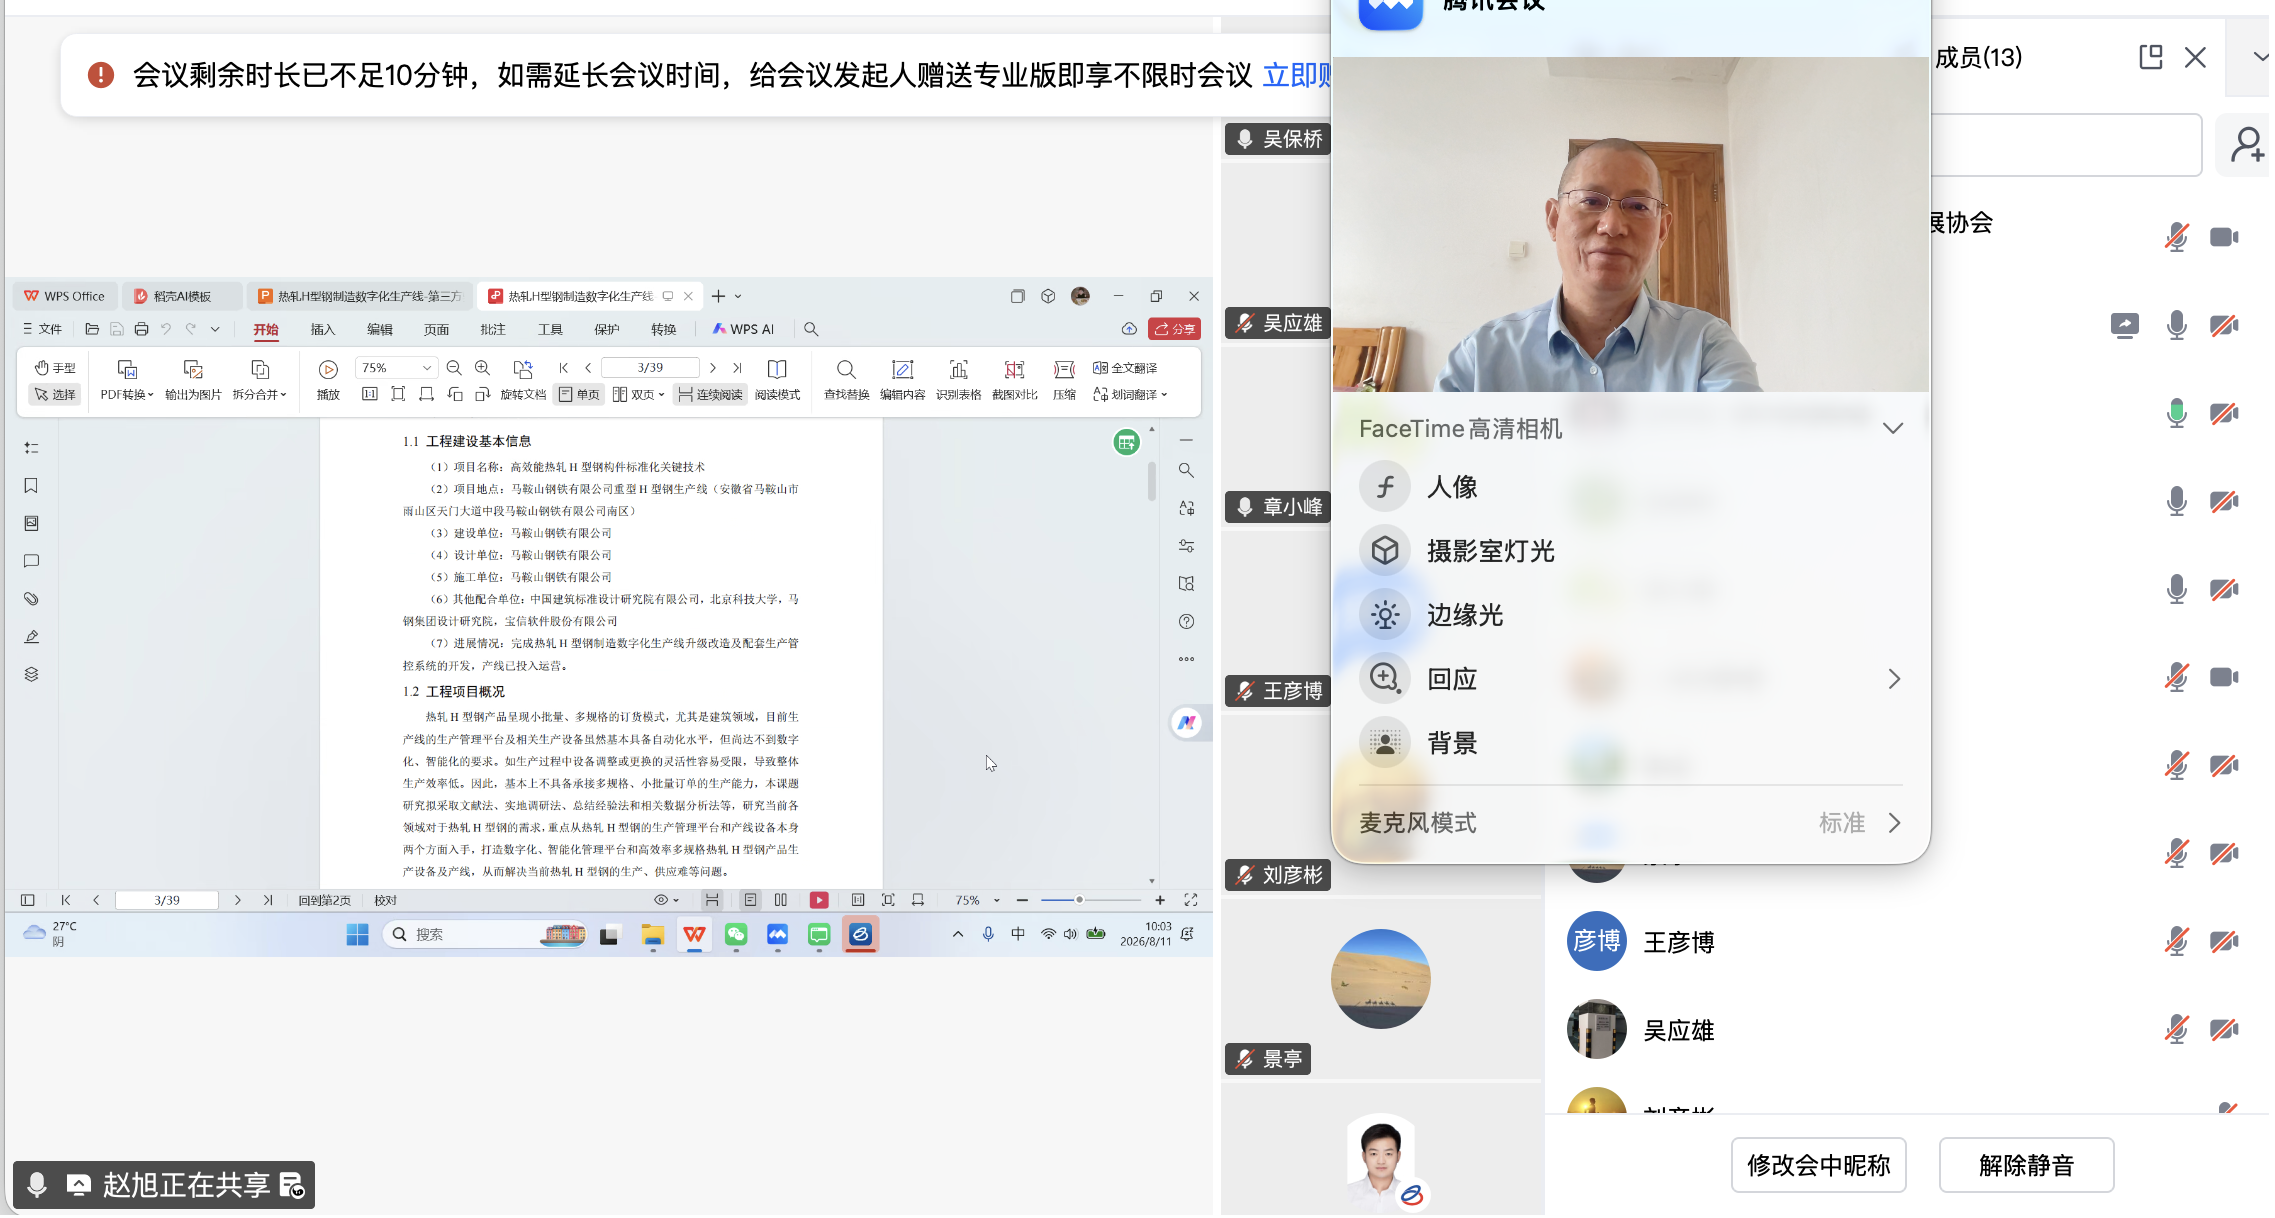Open the 双页 double page dropdown
The image size is (2275, 1218).
pos(638,394)
